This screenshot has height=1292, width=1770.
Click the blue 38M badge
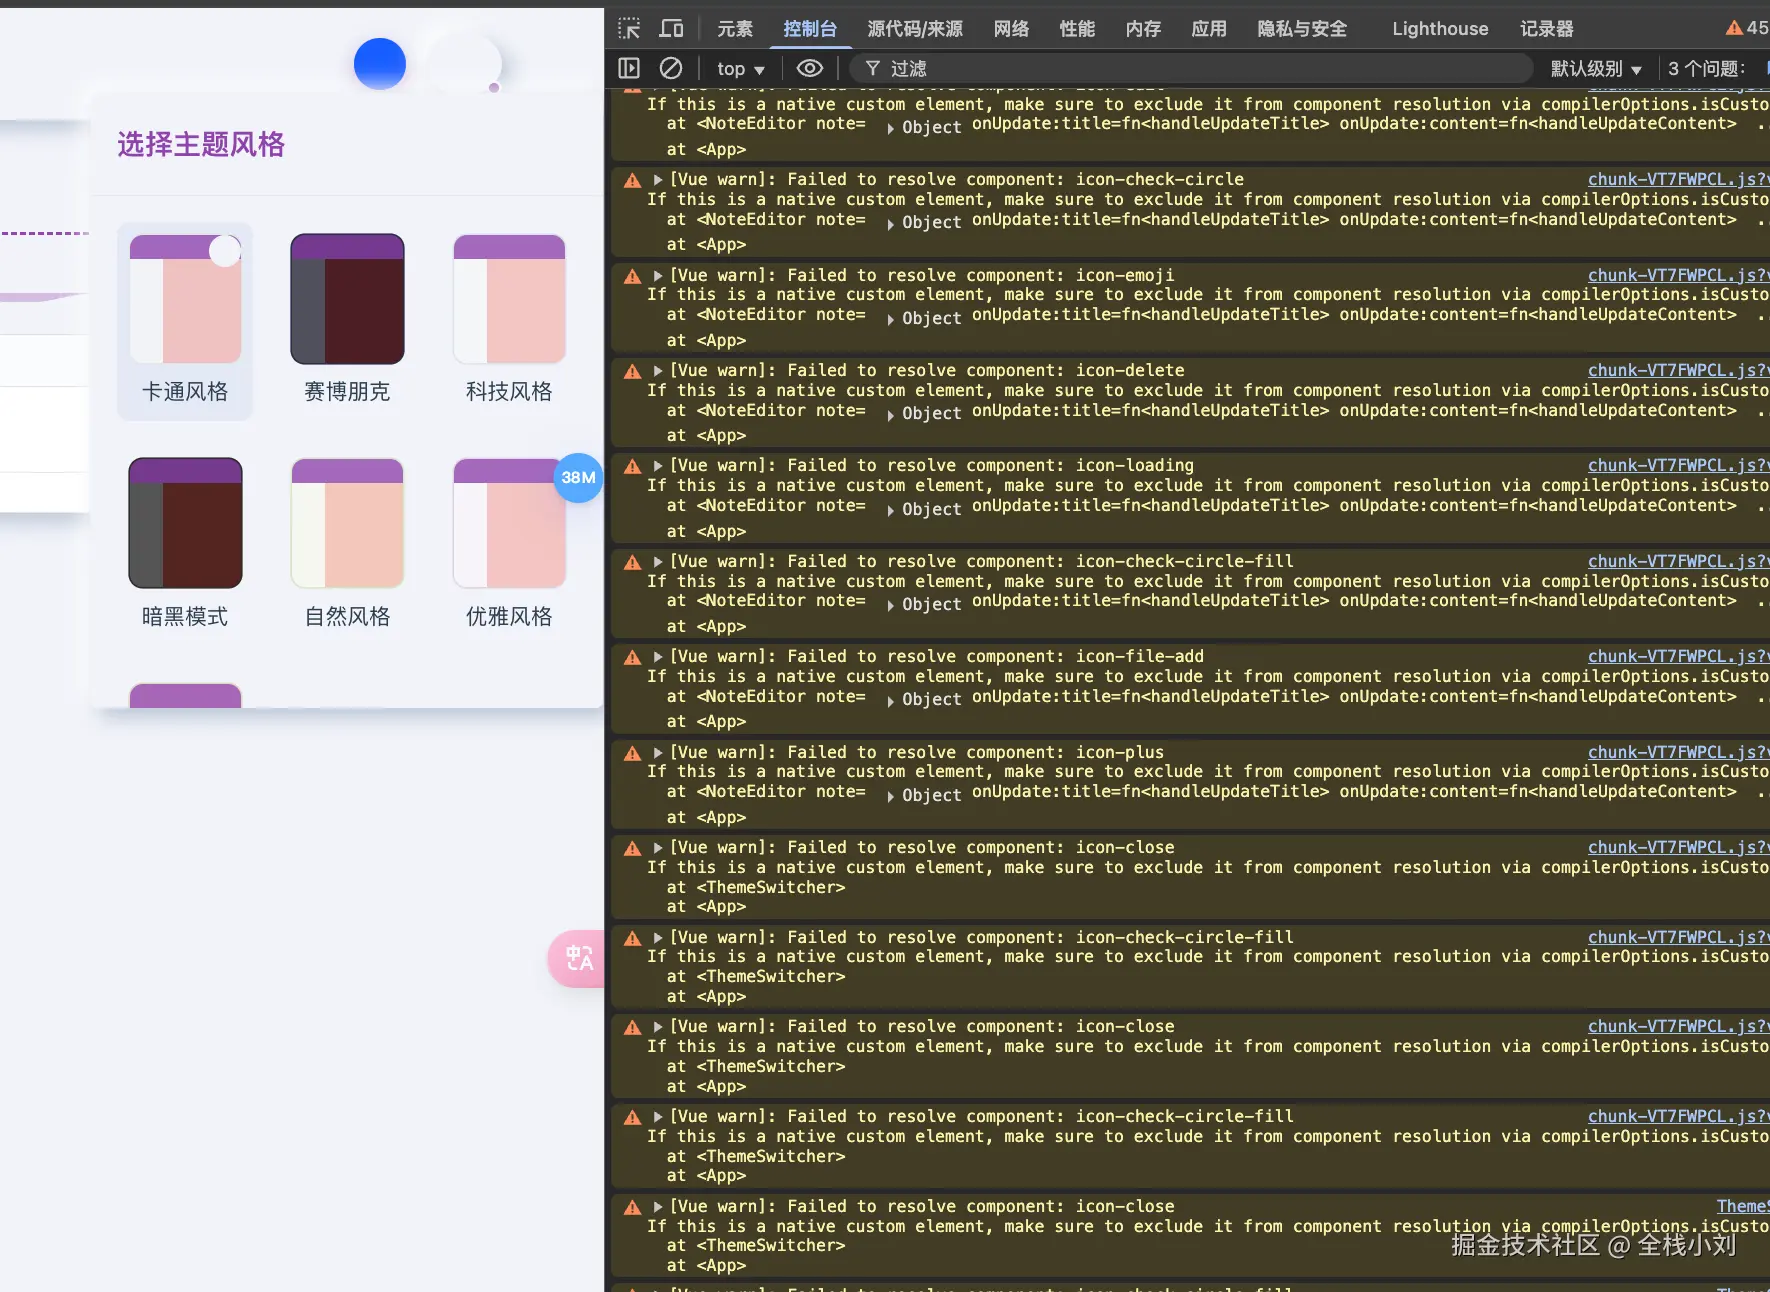click(x=578, y=478)
